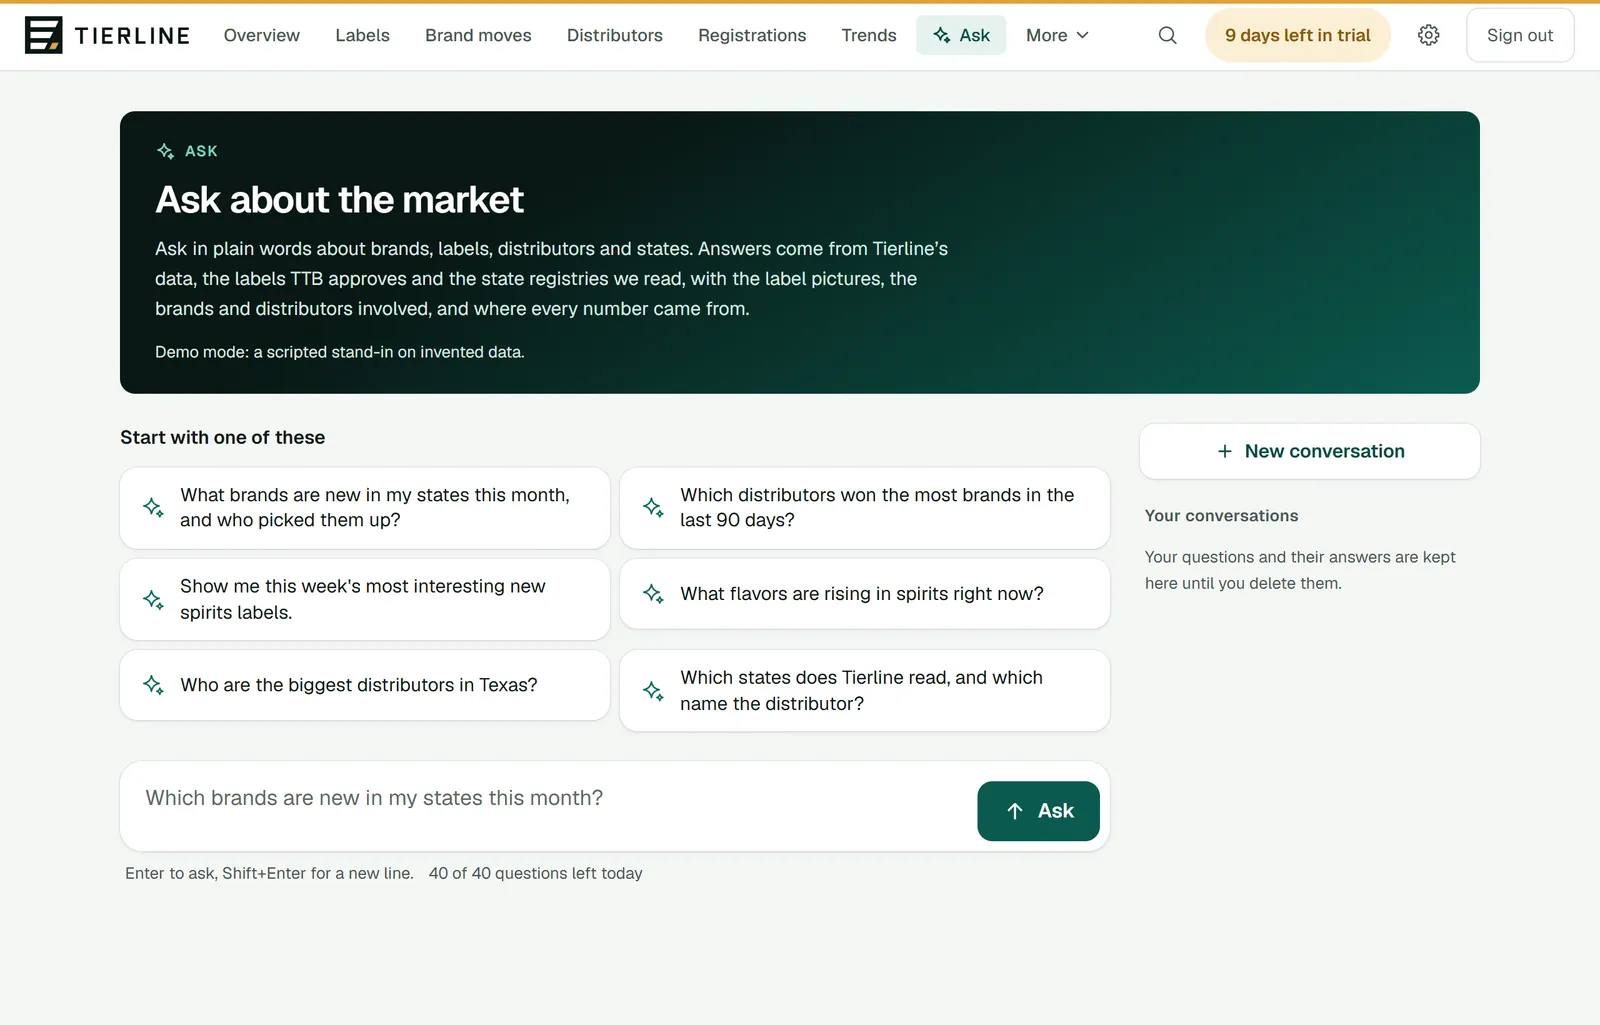Click the TIERLINE wordmark text
The image size is (1600, 1025).
point(132,36)
